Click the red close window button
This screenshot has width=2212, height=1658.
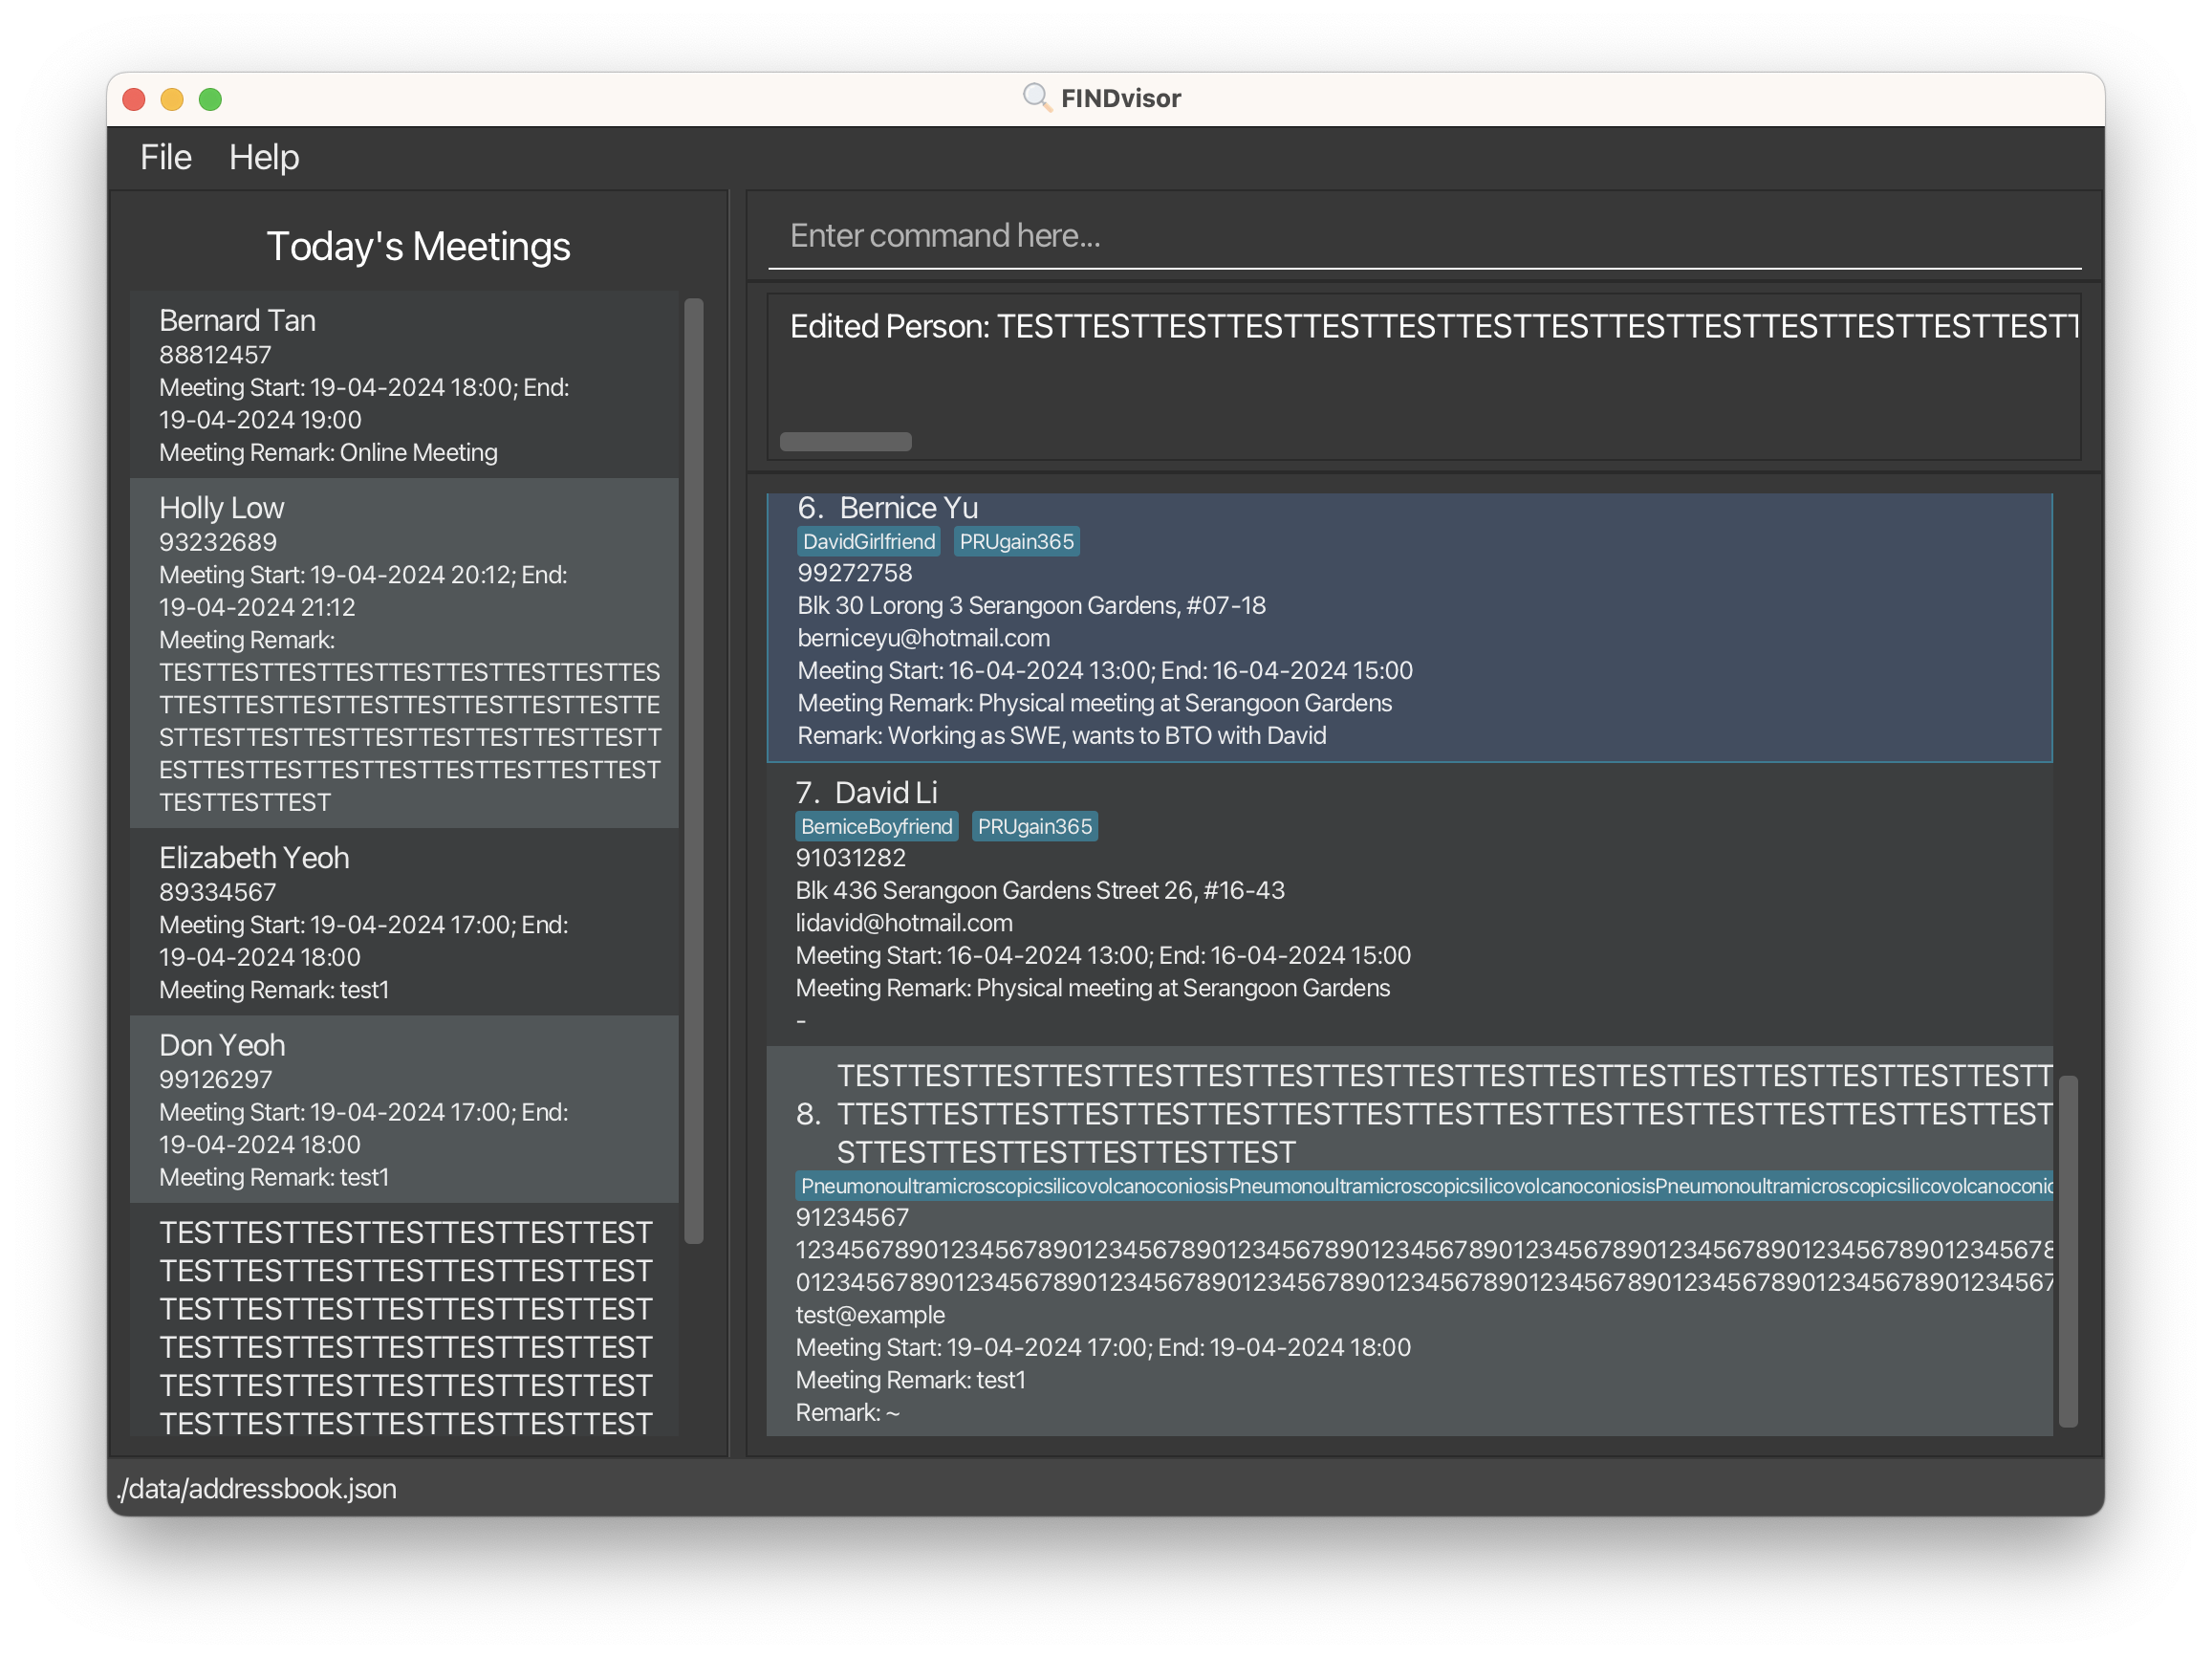[134, 99]
